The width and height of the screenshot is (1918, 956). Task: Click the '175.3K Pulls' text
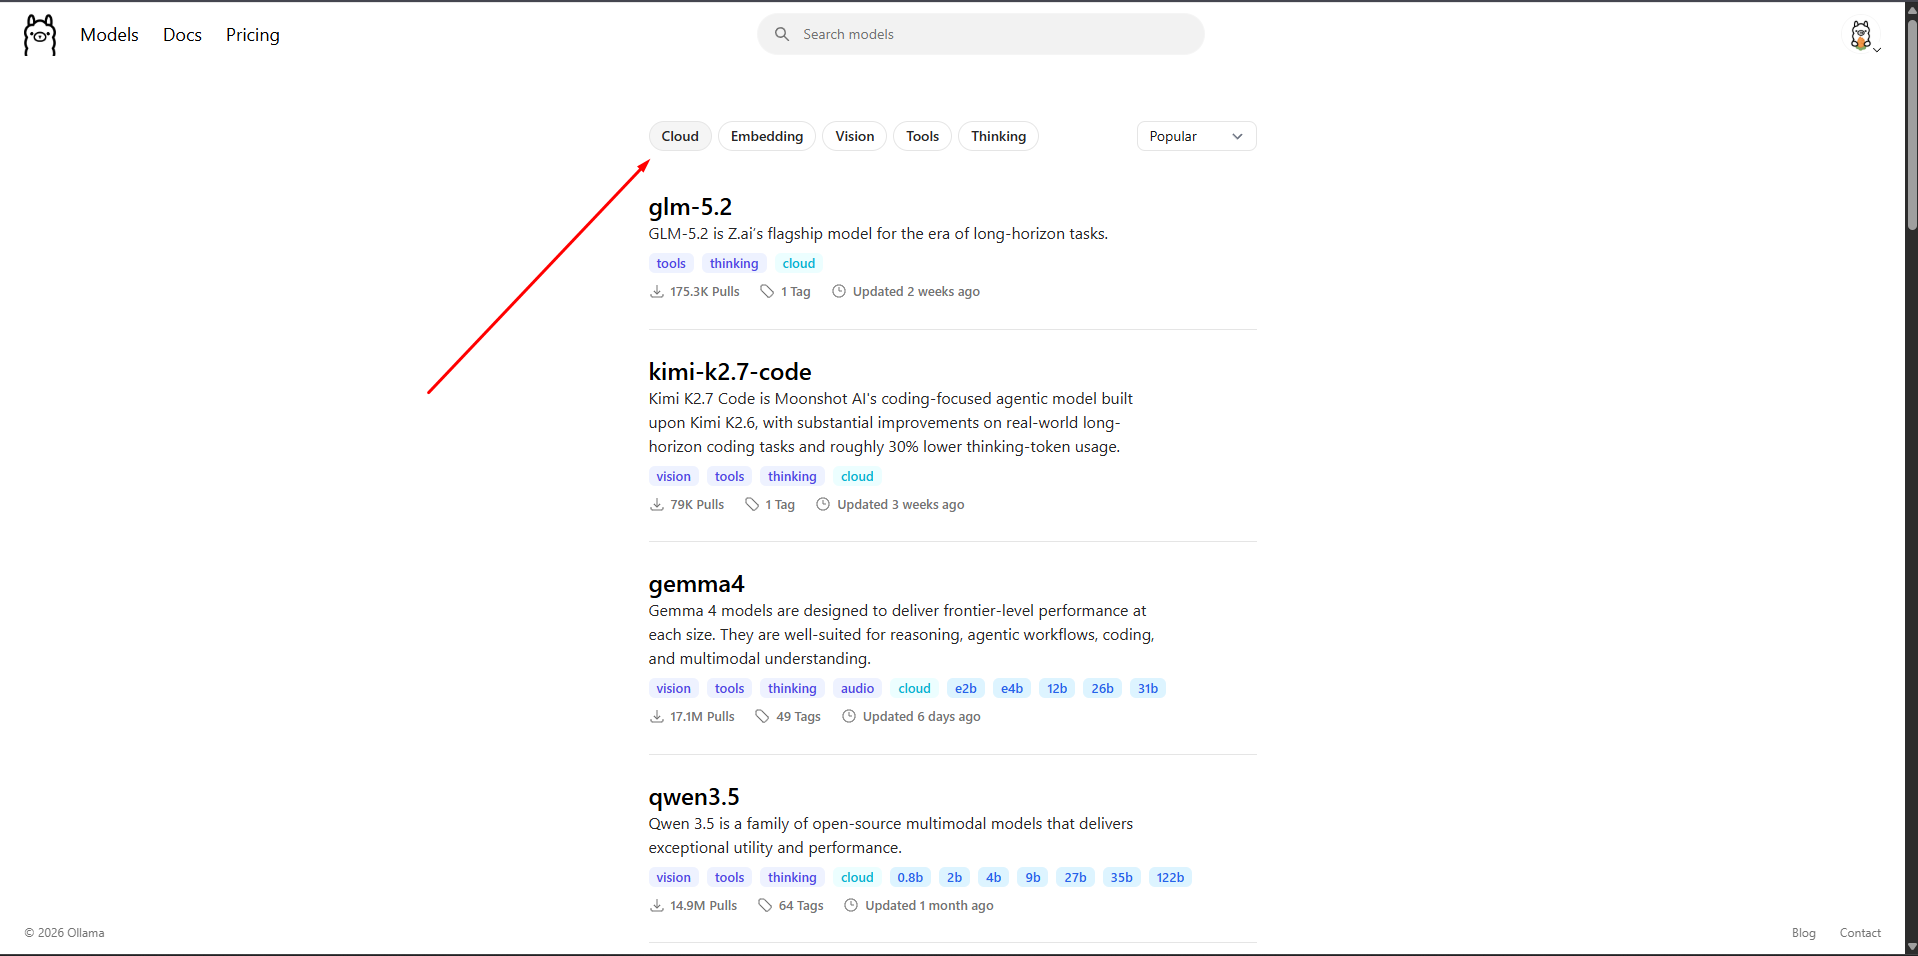pyautogui.click(x=705, y=292)
